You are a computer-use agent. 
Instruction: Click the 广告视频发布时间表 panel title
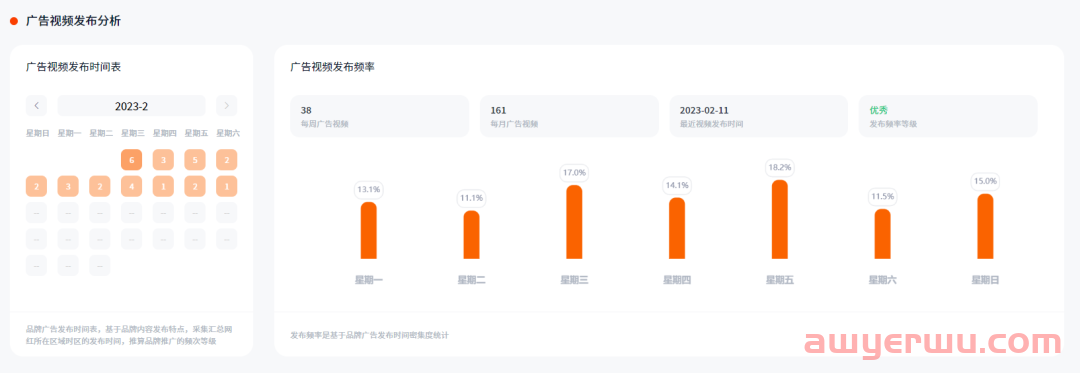click(74, 67)
